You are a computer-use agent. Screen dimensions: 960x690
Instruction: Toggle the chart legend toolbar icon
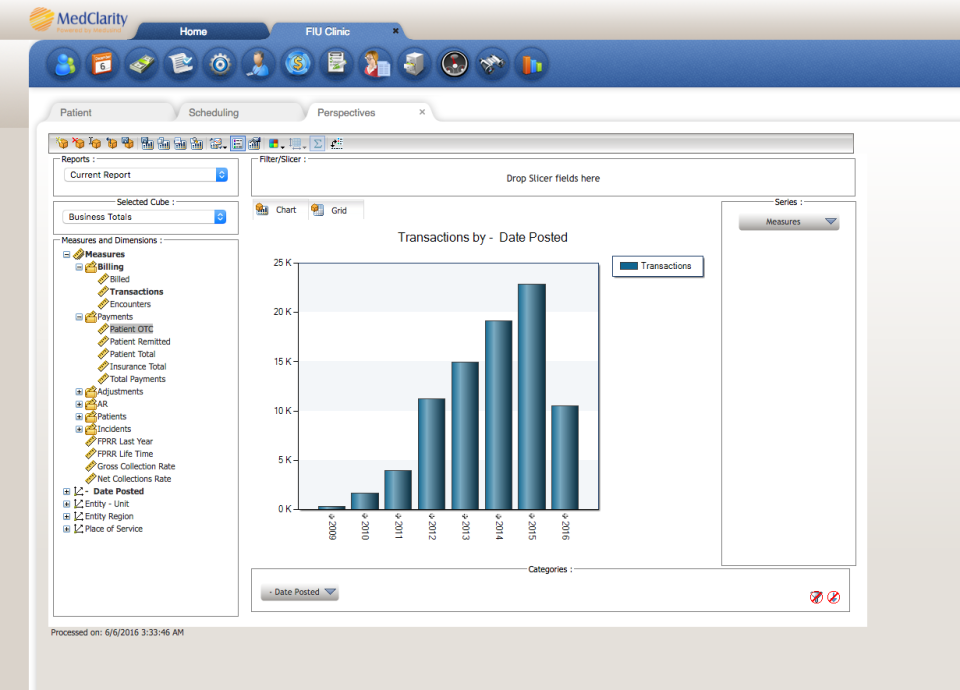238,143
